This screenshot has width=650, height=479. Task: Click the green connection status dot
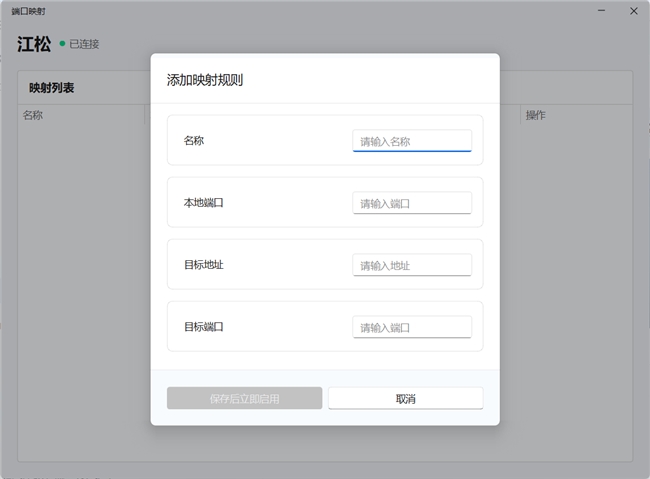point(62,44)
